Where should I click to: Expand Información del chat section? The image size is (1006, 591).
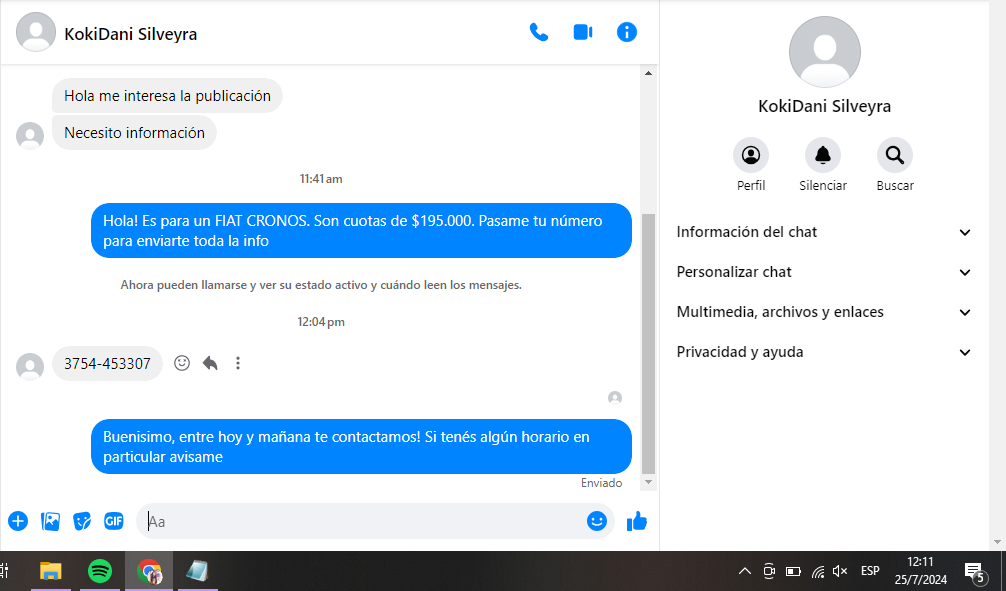pos(824,232)
